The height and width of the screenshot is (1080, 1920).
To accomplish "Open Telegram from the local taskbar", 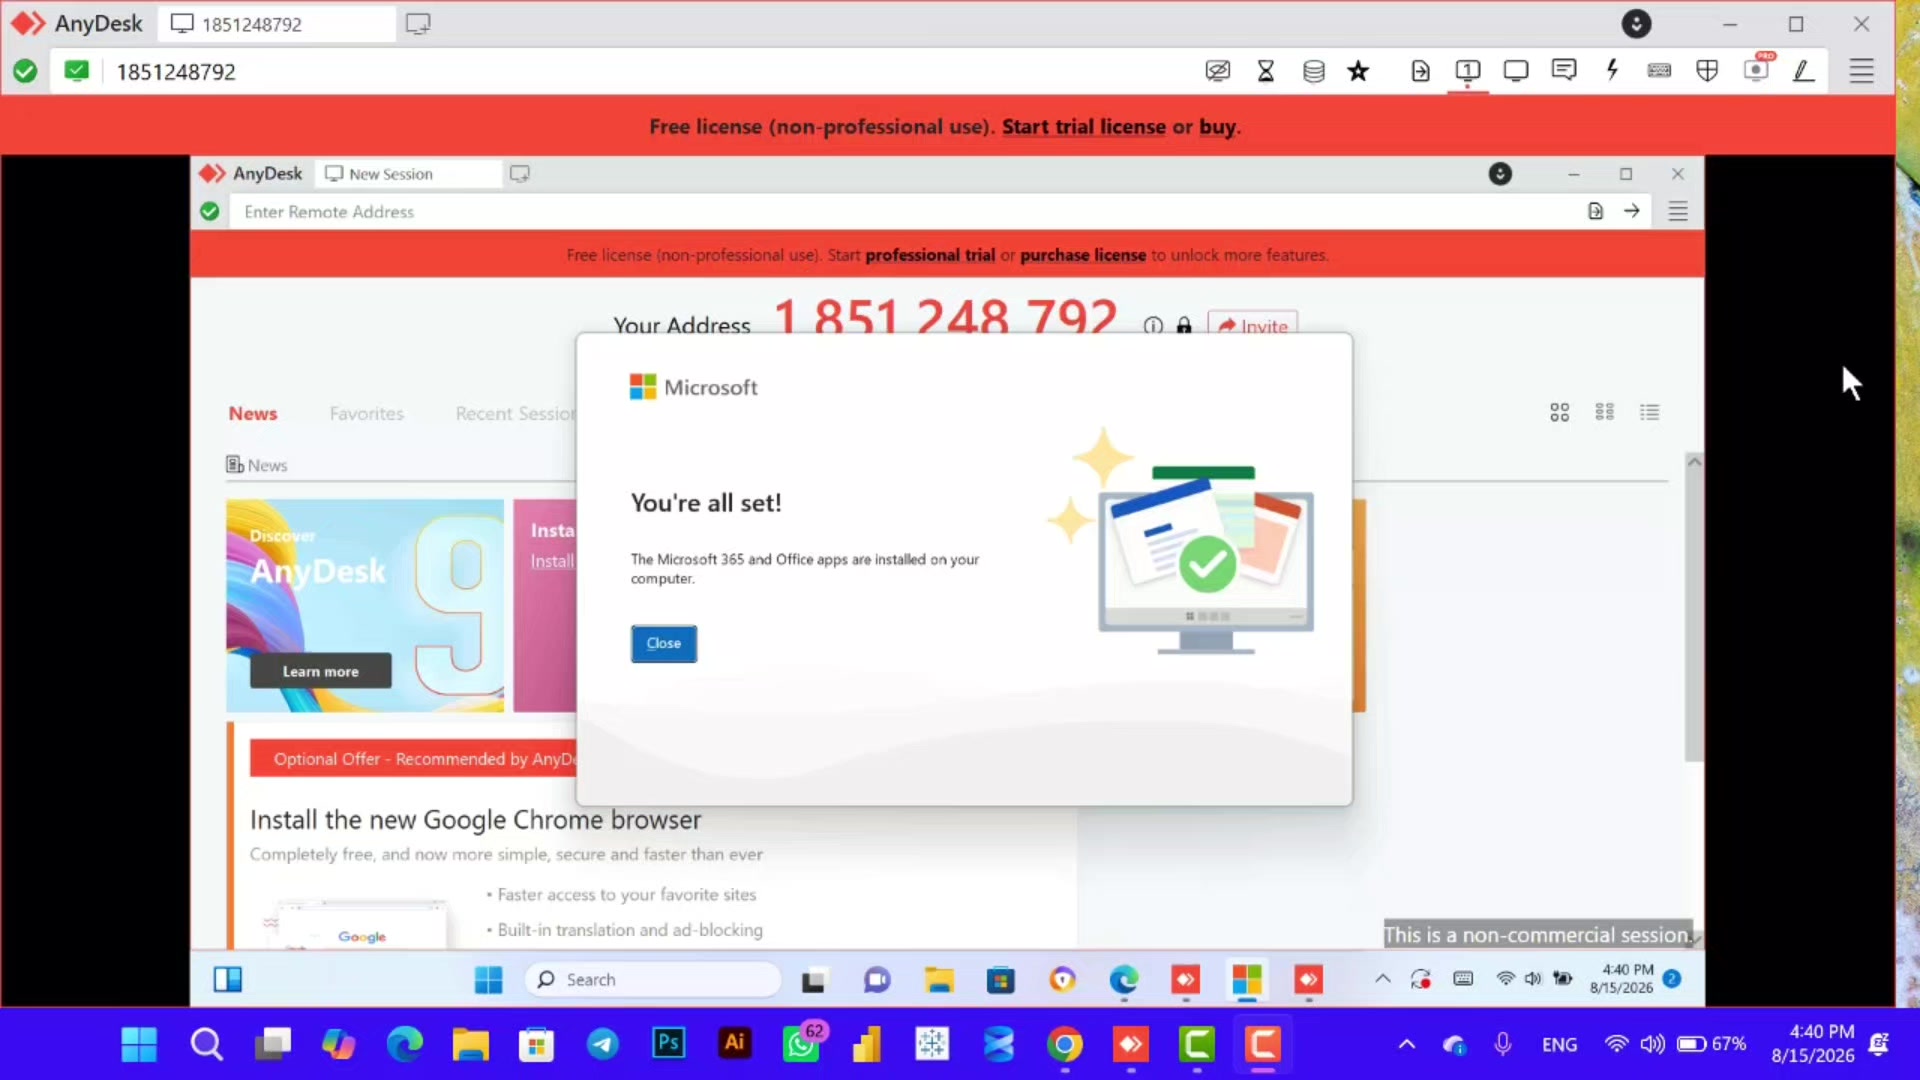I will 602,1045.
